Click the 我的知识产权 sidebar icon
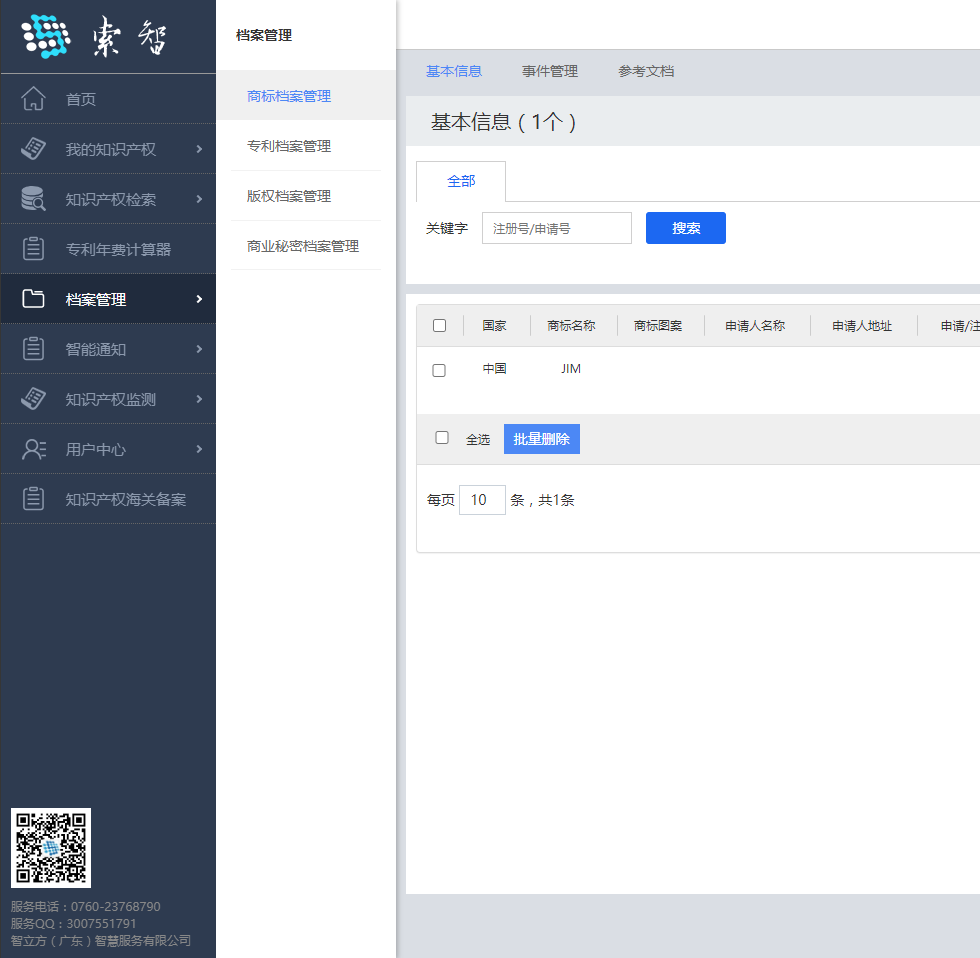This screenshot has height=958, width=980. point(33,149)
